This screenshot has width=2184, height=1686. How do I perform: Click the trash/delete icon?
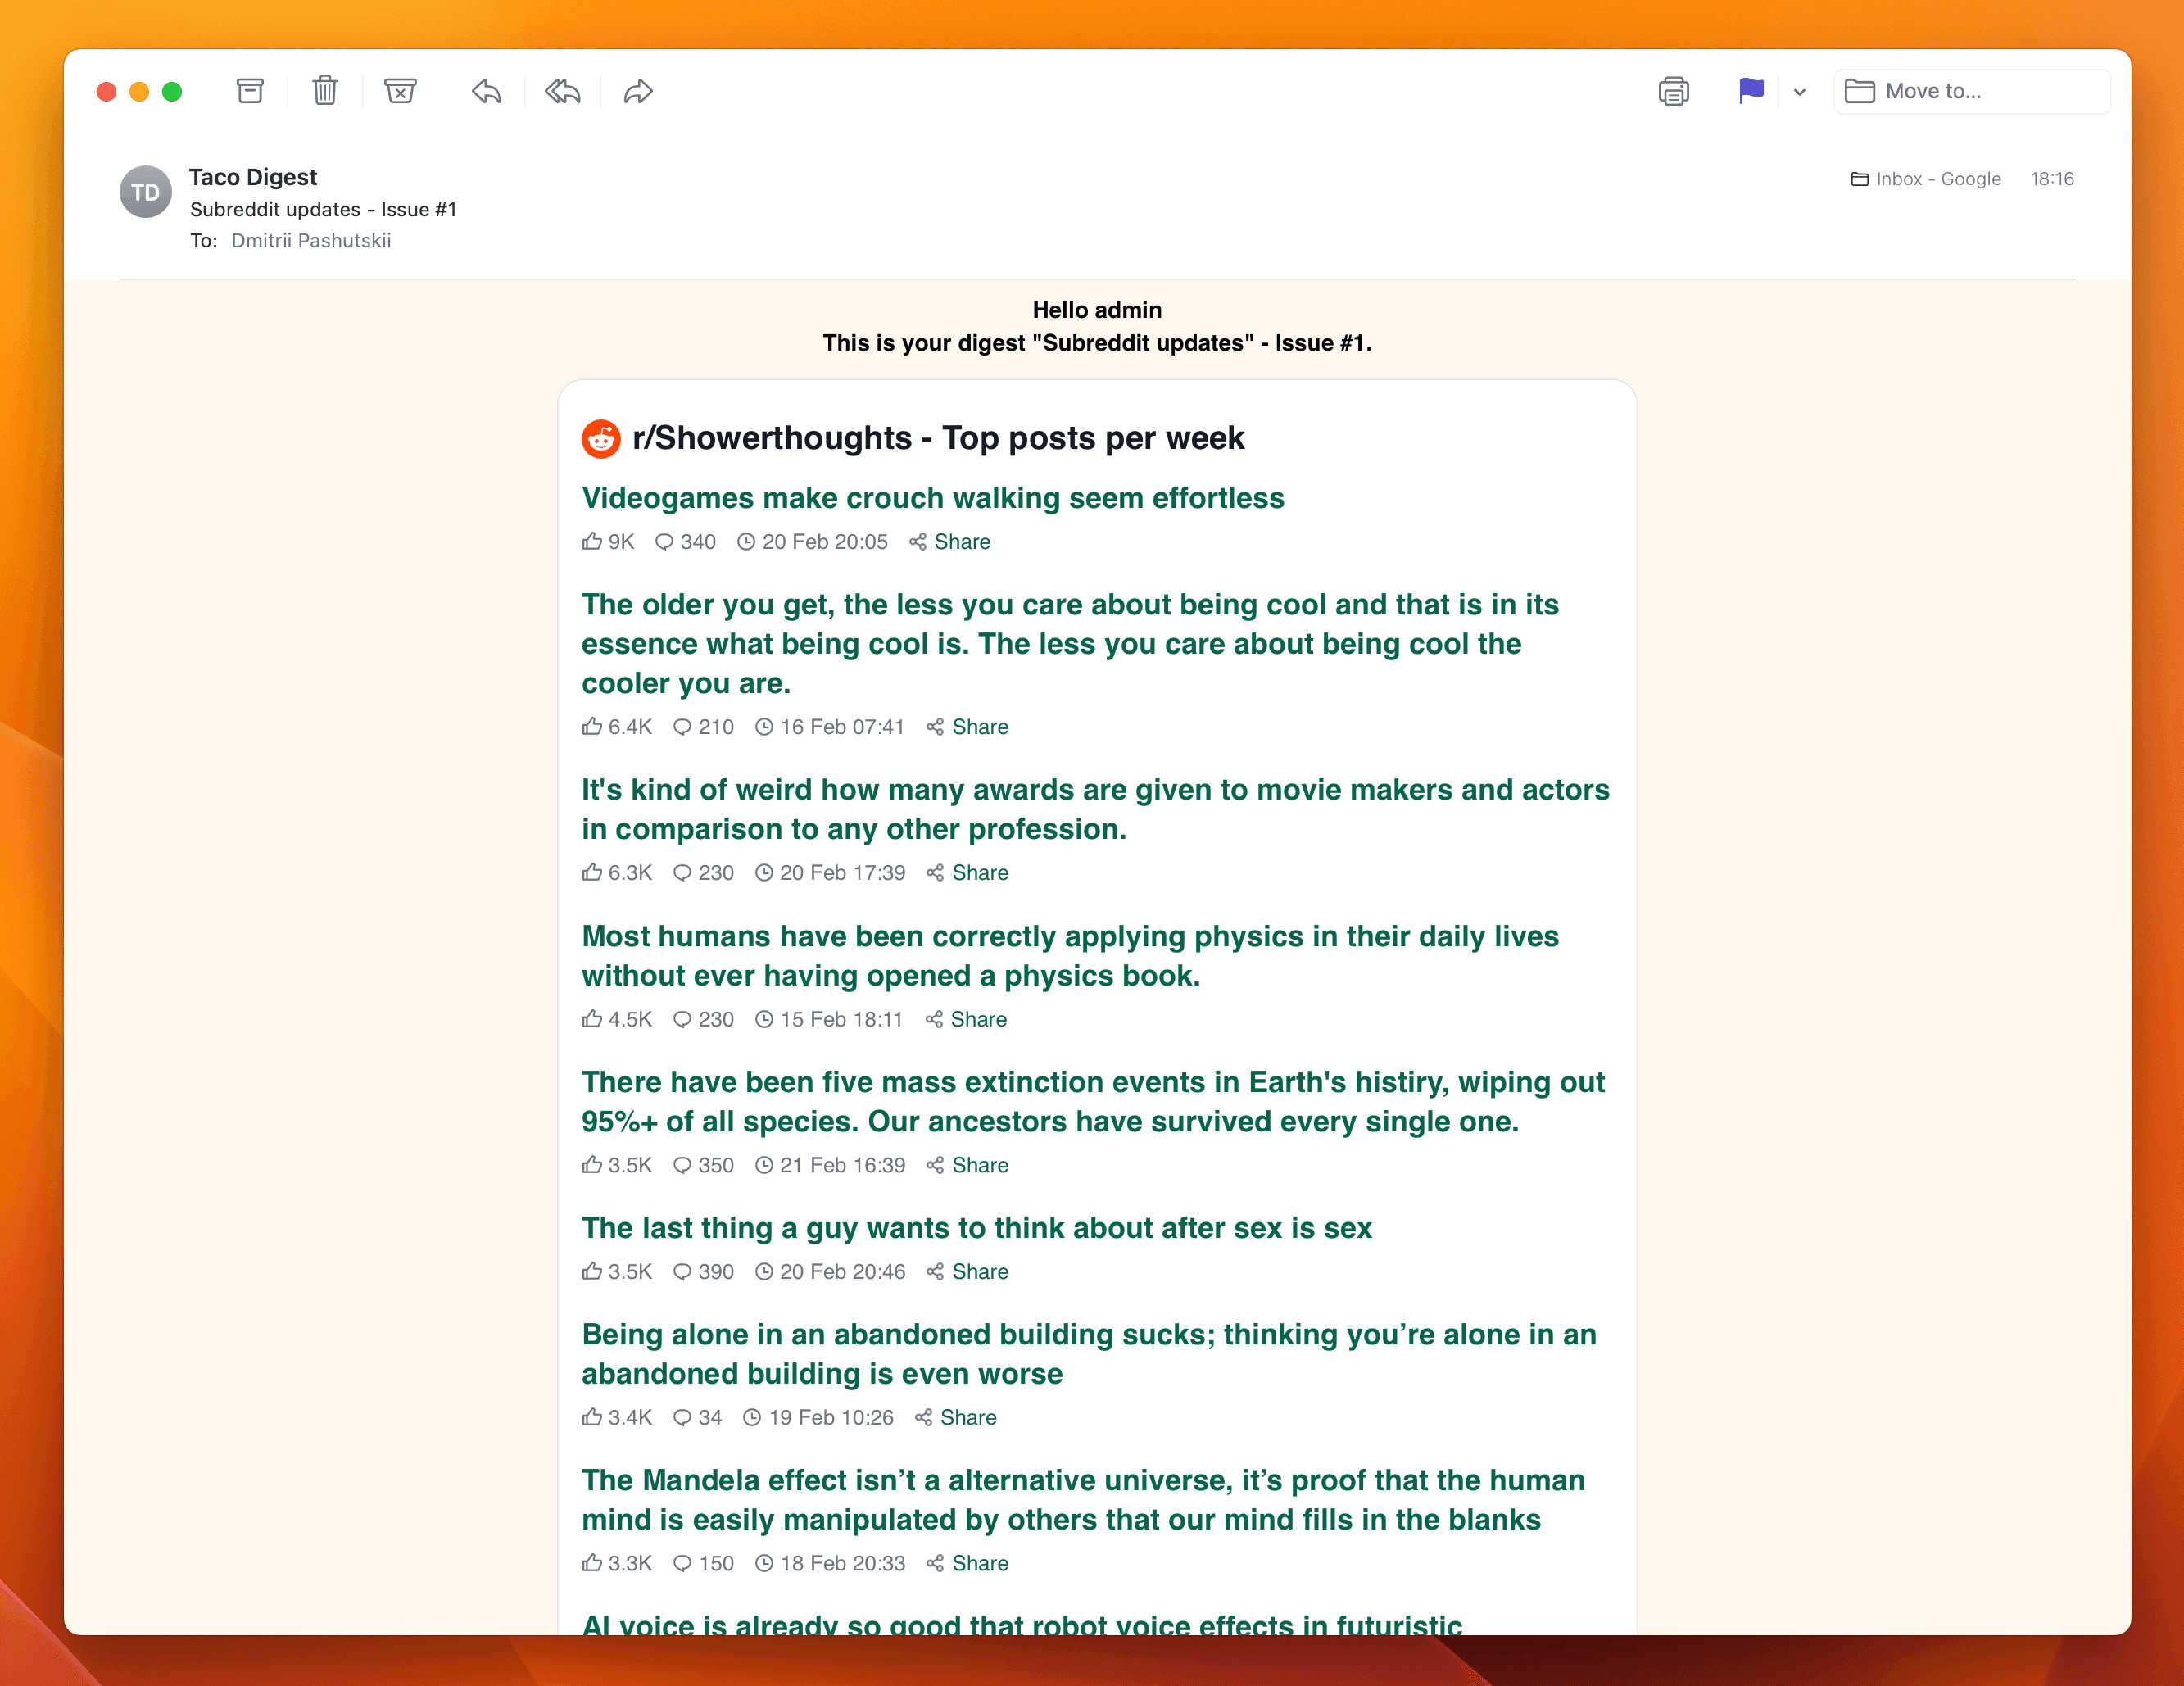(x=326, y=90)
